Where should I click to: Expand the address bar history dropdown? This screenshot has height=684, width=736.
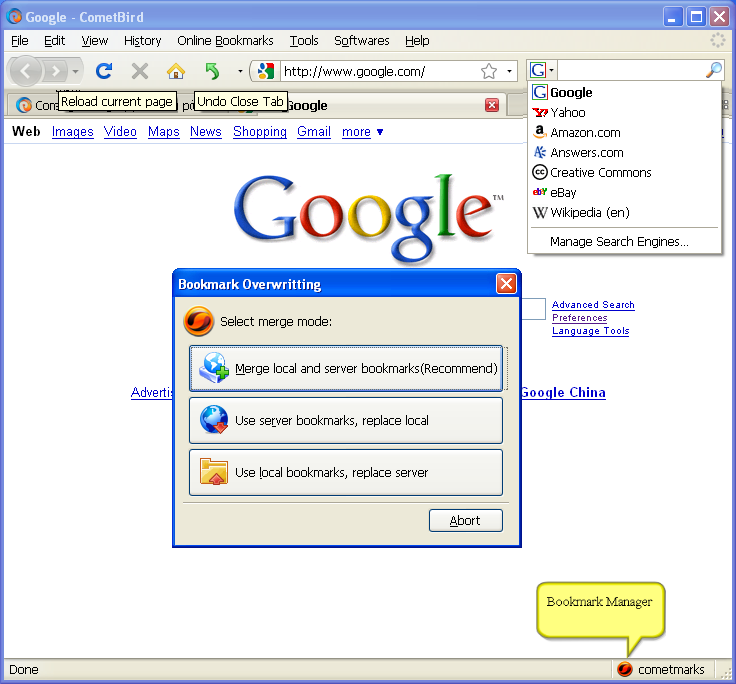[x=509, y=72]
